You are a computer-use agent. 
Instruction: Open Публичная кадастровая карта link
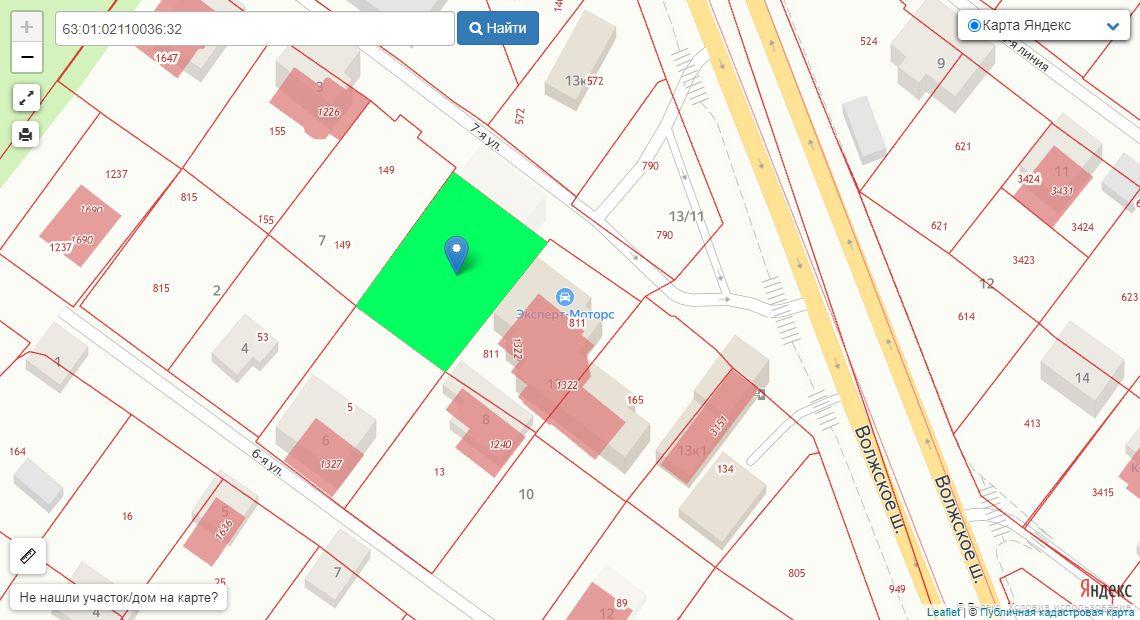pyautogui.click(x=1056, y=613)
